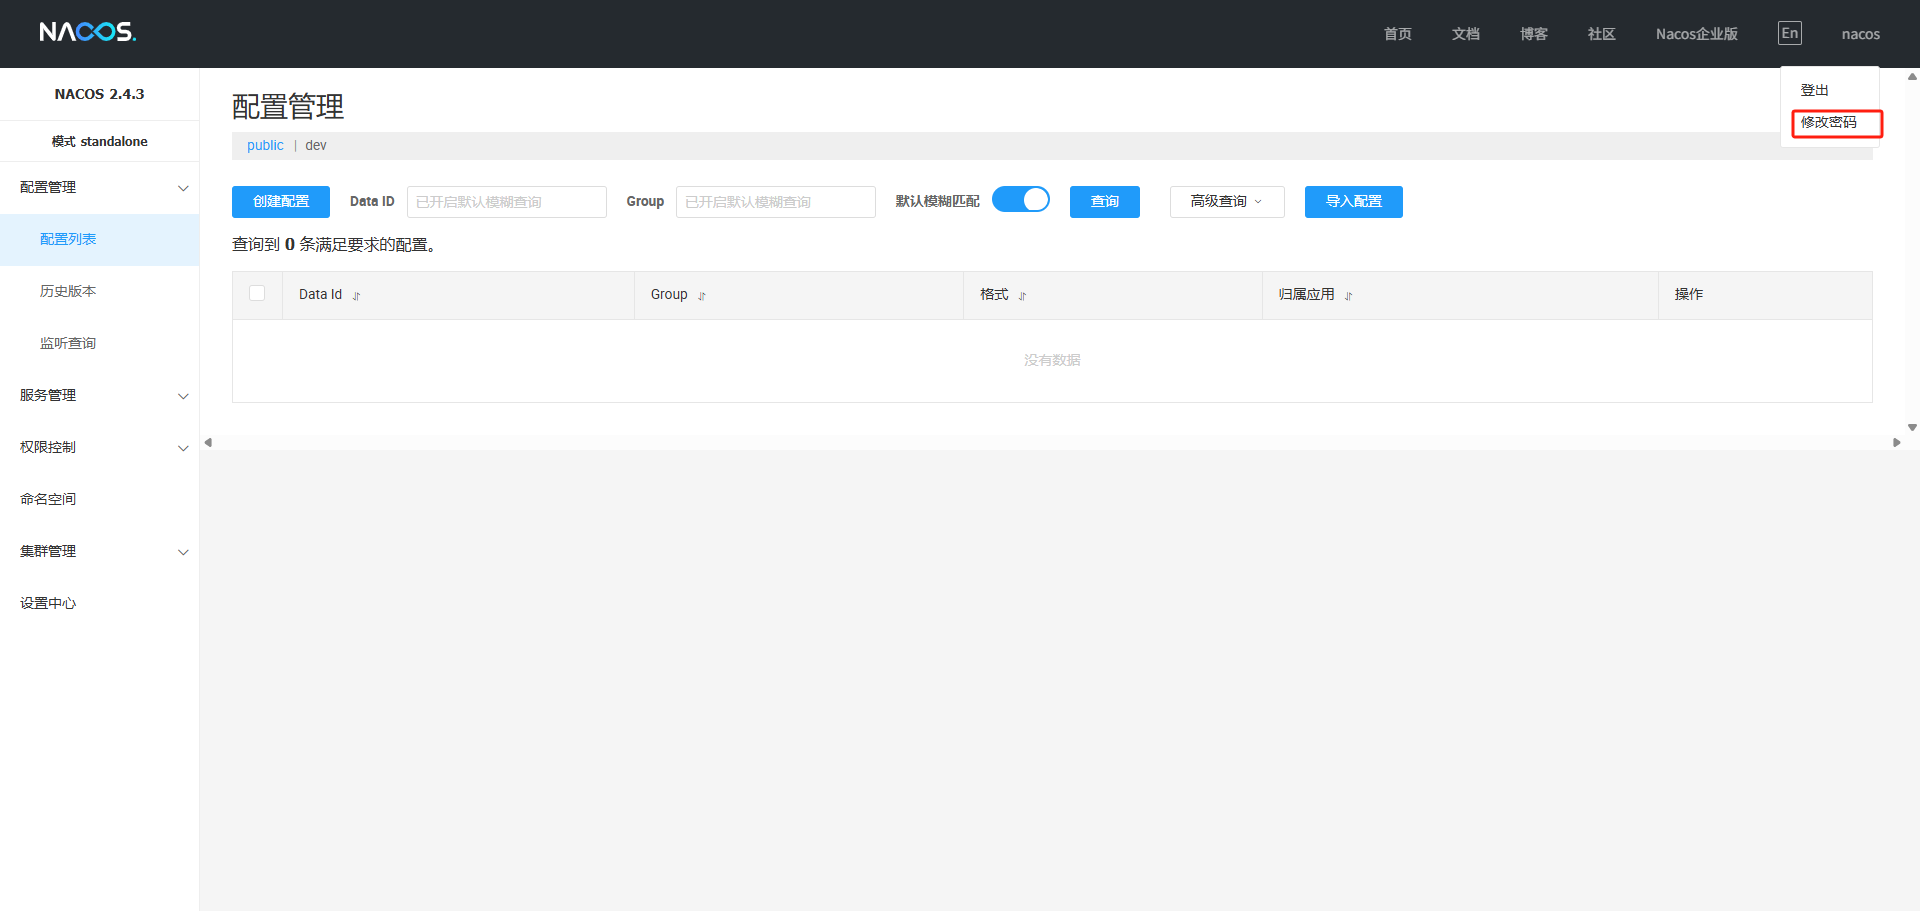
Task: Expand the 集群管理 sidebar section
Action: tap(100, 551)
